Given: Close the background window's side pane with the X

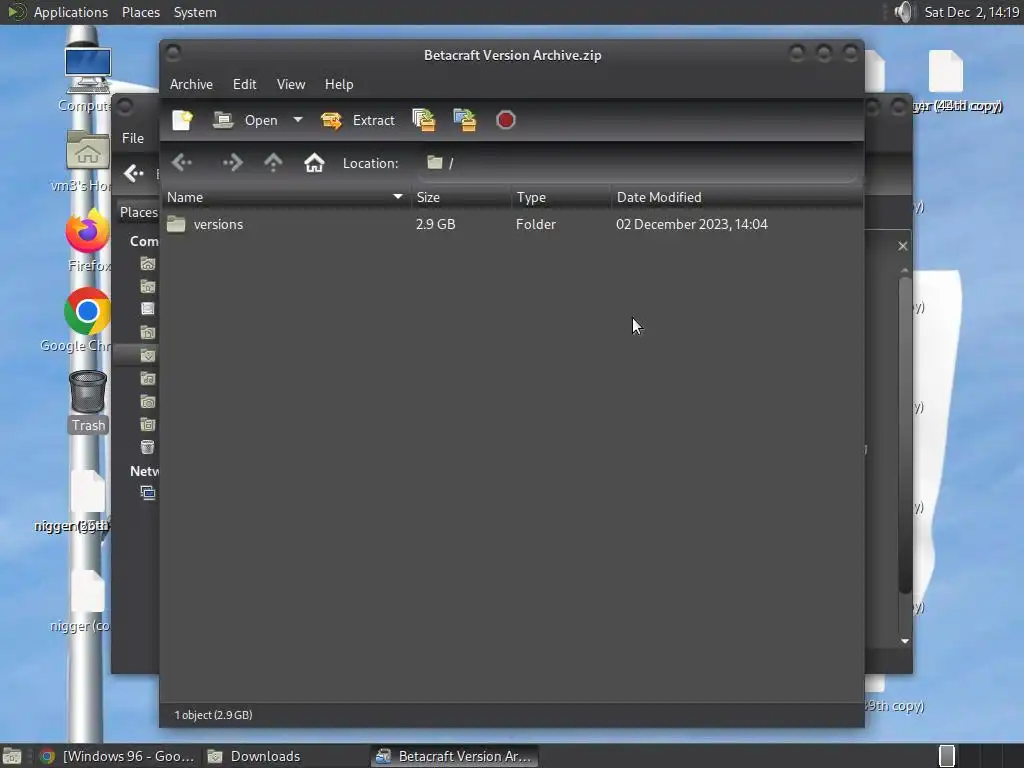Looking at the screenshot, I should point(903,246).
